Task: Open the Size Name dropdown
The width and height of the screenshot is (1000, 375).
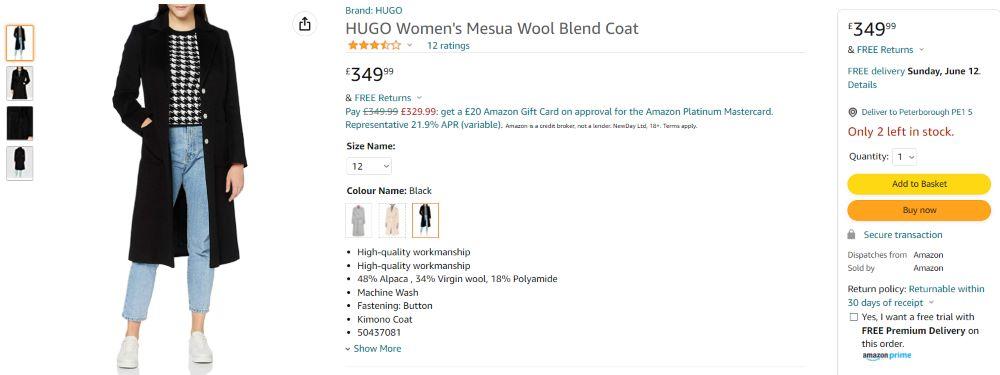Action: [x=369, y=166]
